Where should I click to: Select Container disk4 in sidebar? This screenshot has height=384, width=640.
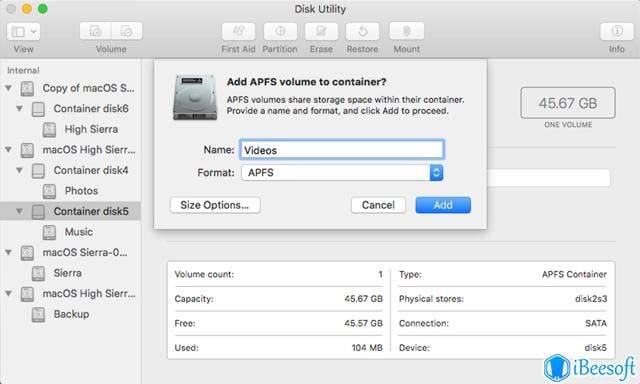91,170
